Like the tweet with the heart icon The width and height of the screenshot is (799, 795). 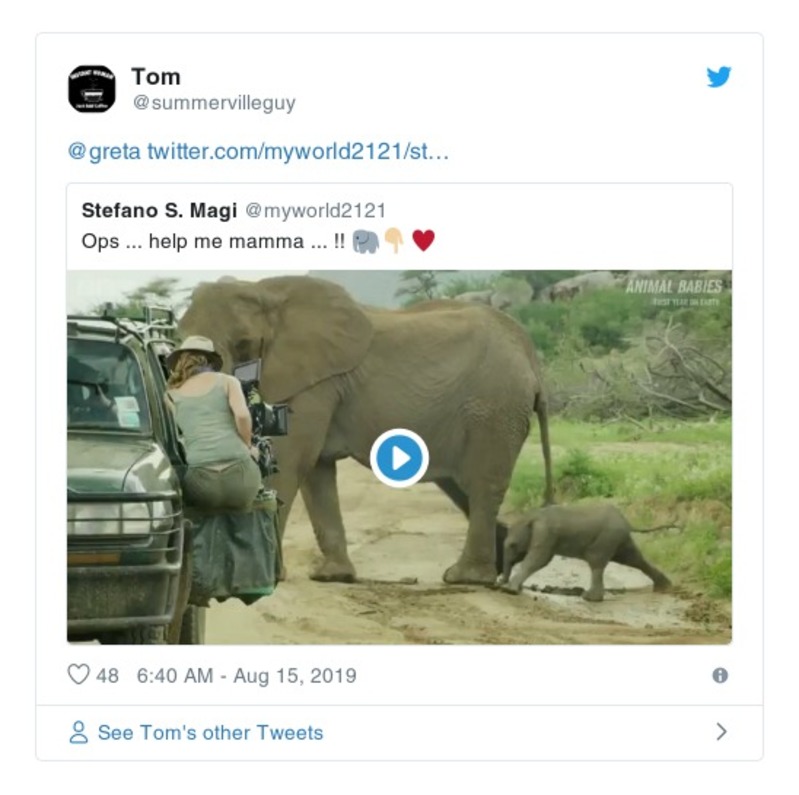click(79, 675)
